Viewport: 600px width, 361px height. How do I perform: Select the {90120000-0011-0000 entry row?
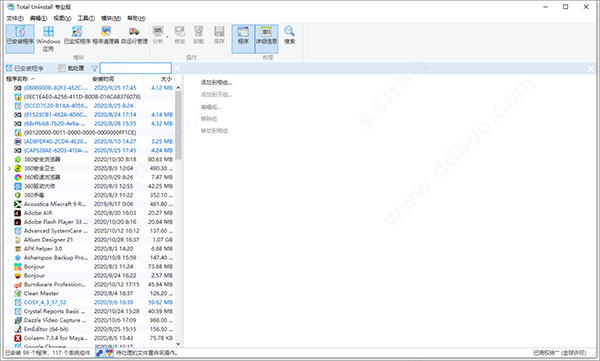coord(90,132)
